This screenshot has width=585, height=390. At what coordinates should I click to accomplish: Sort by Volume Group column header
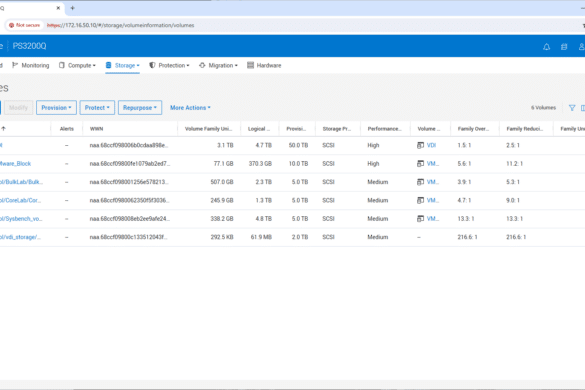429,129
